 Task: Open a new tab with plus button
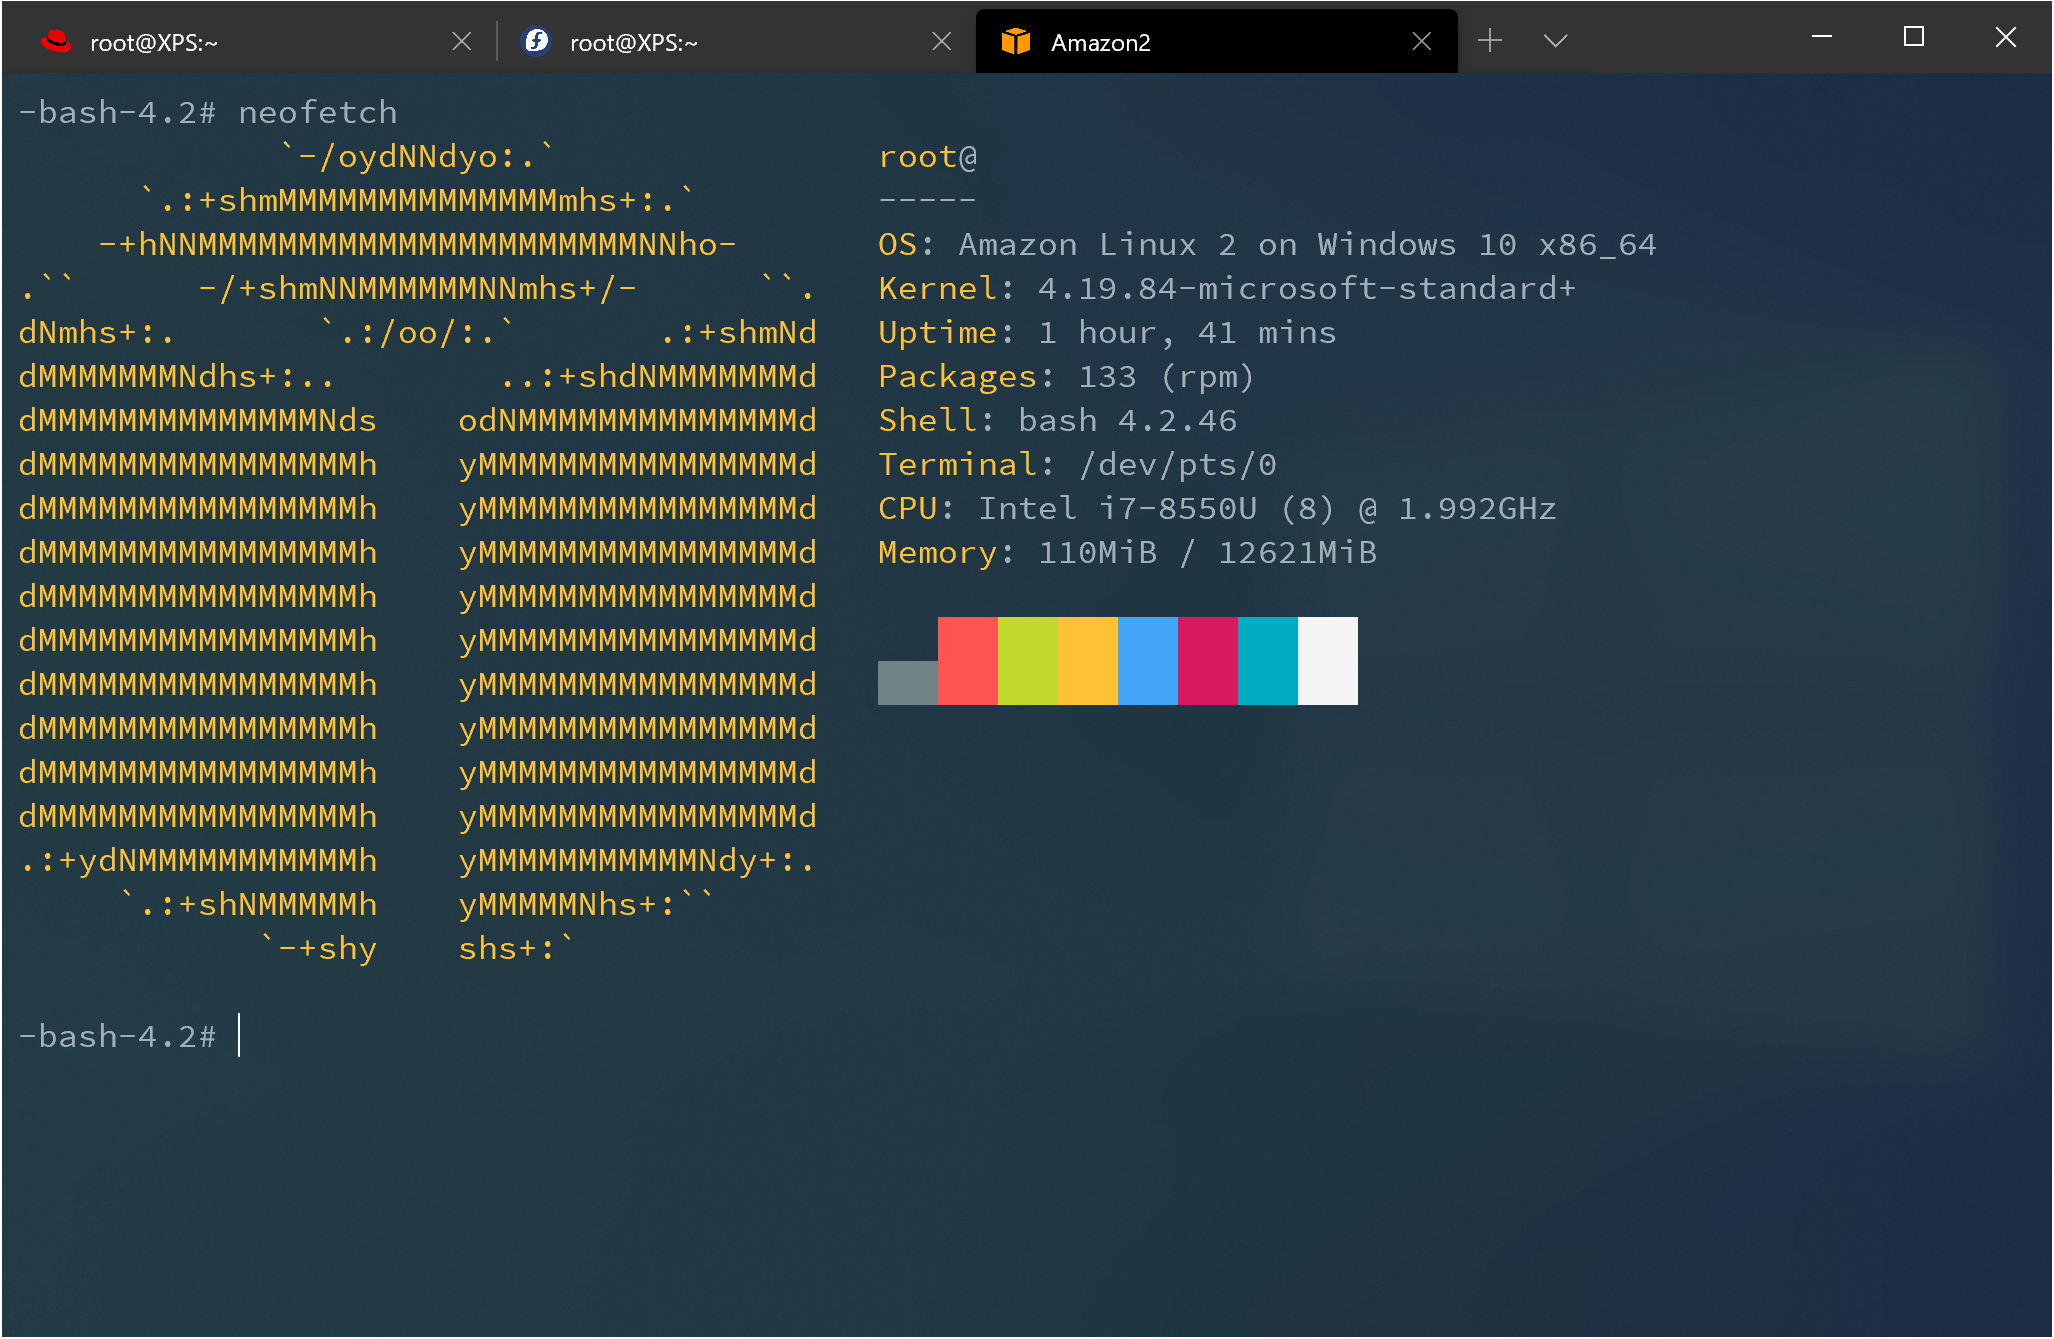pyautogui.click(x=1490, y=40)
